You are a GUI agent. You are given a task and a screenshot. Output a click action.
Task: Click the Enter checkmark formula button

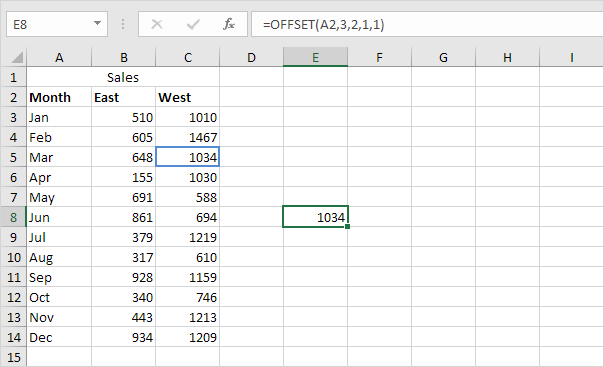(193, 25)
